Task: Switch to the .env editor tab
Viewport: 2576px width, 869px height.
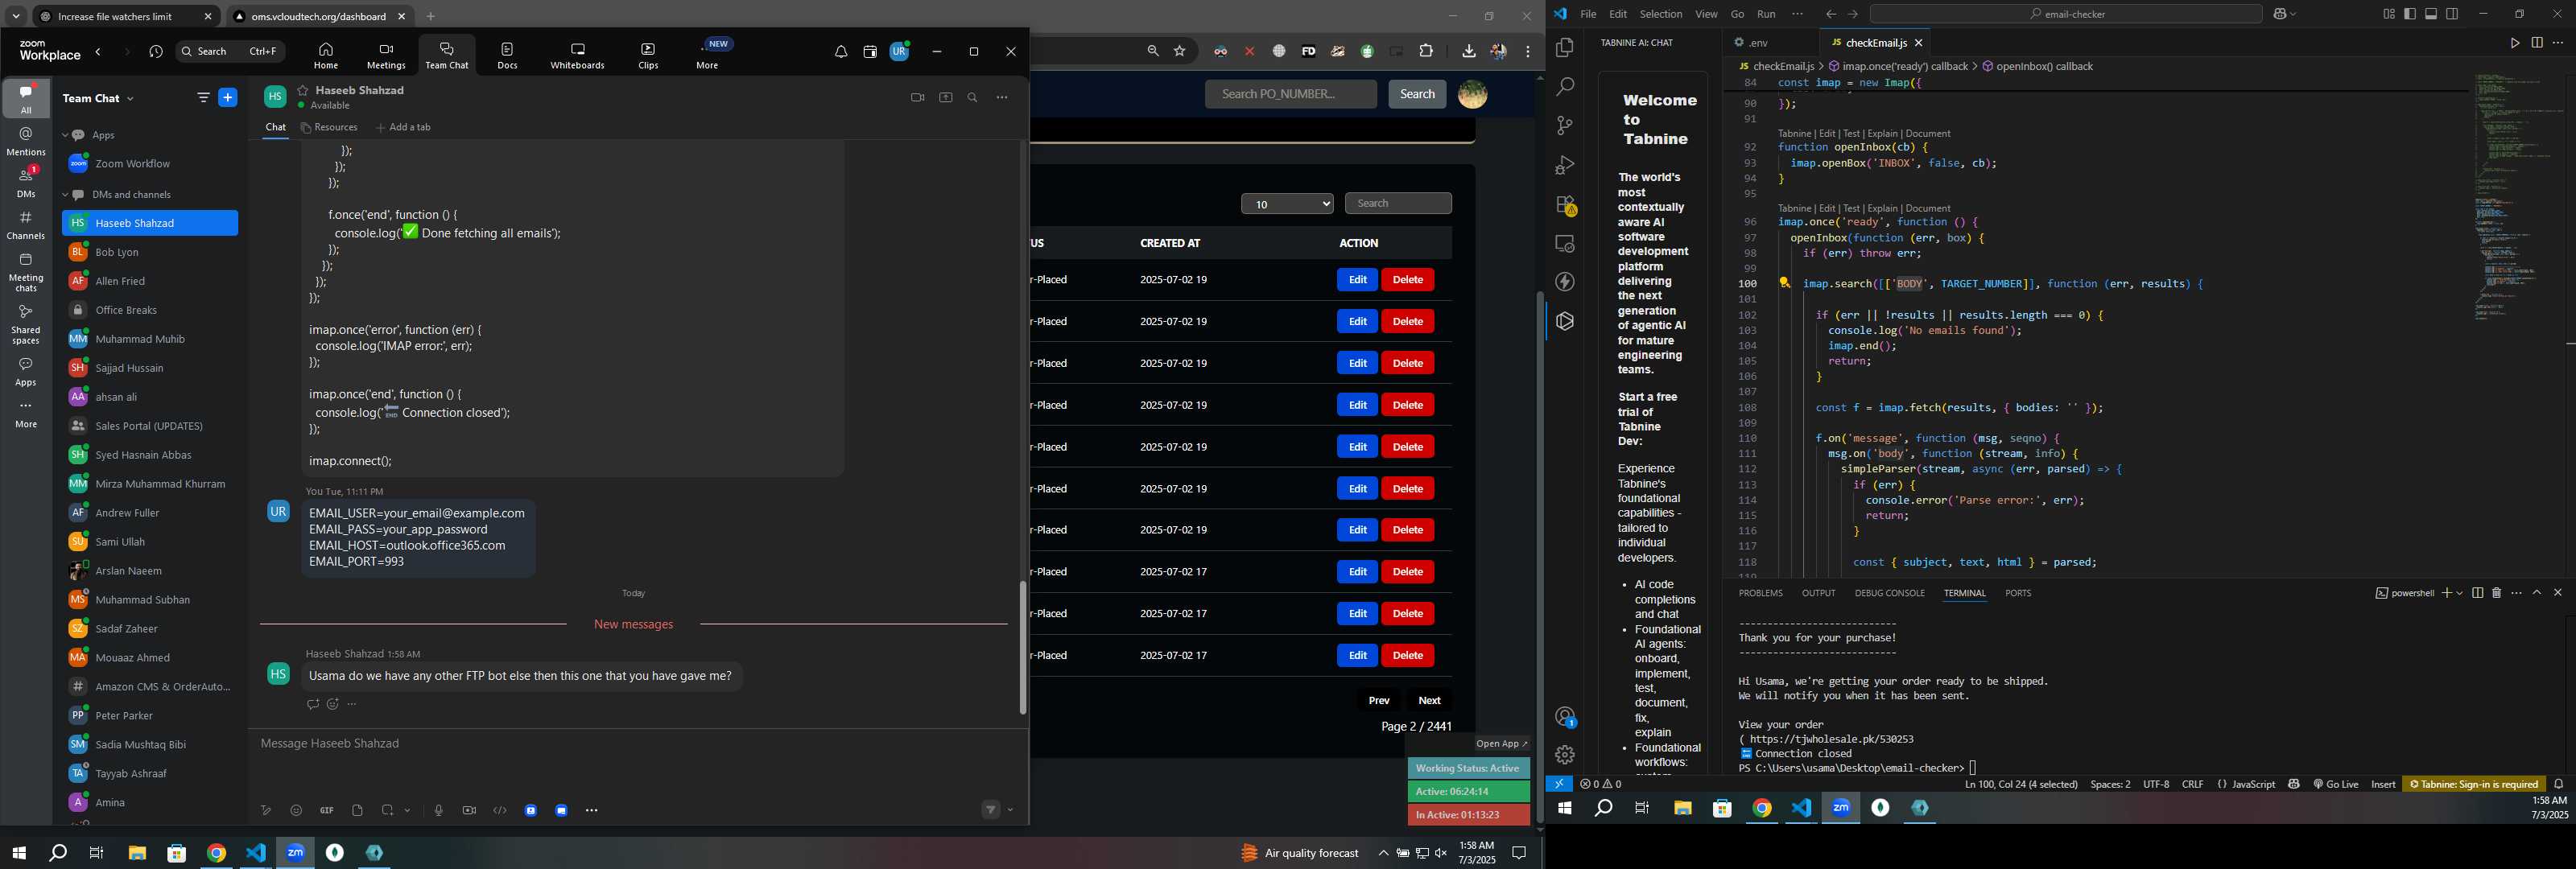Action: (x=1757, y=43)
